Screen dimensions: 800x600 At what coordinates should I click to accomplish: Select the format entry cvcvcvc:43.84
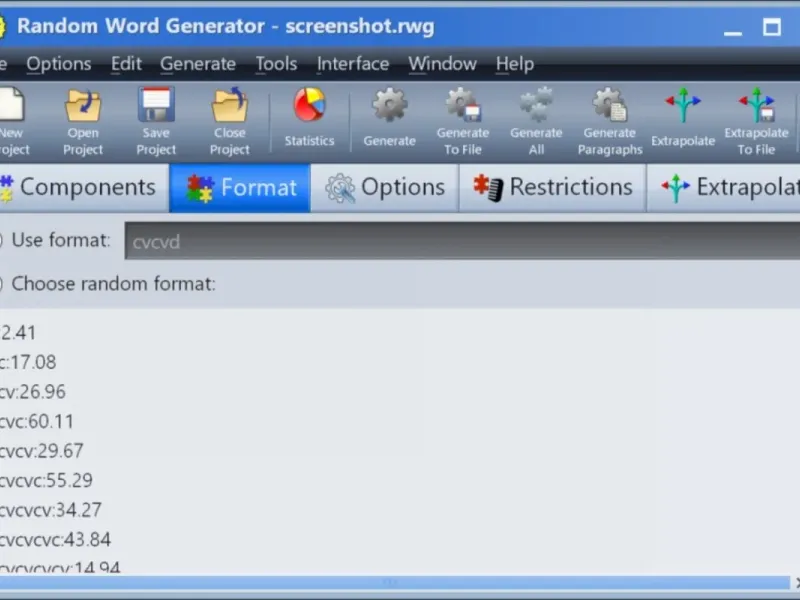pos(56,540)
